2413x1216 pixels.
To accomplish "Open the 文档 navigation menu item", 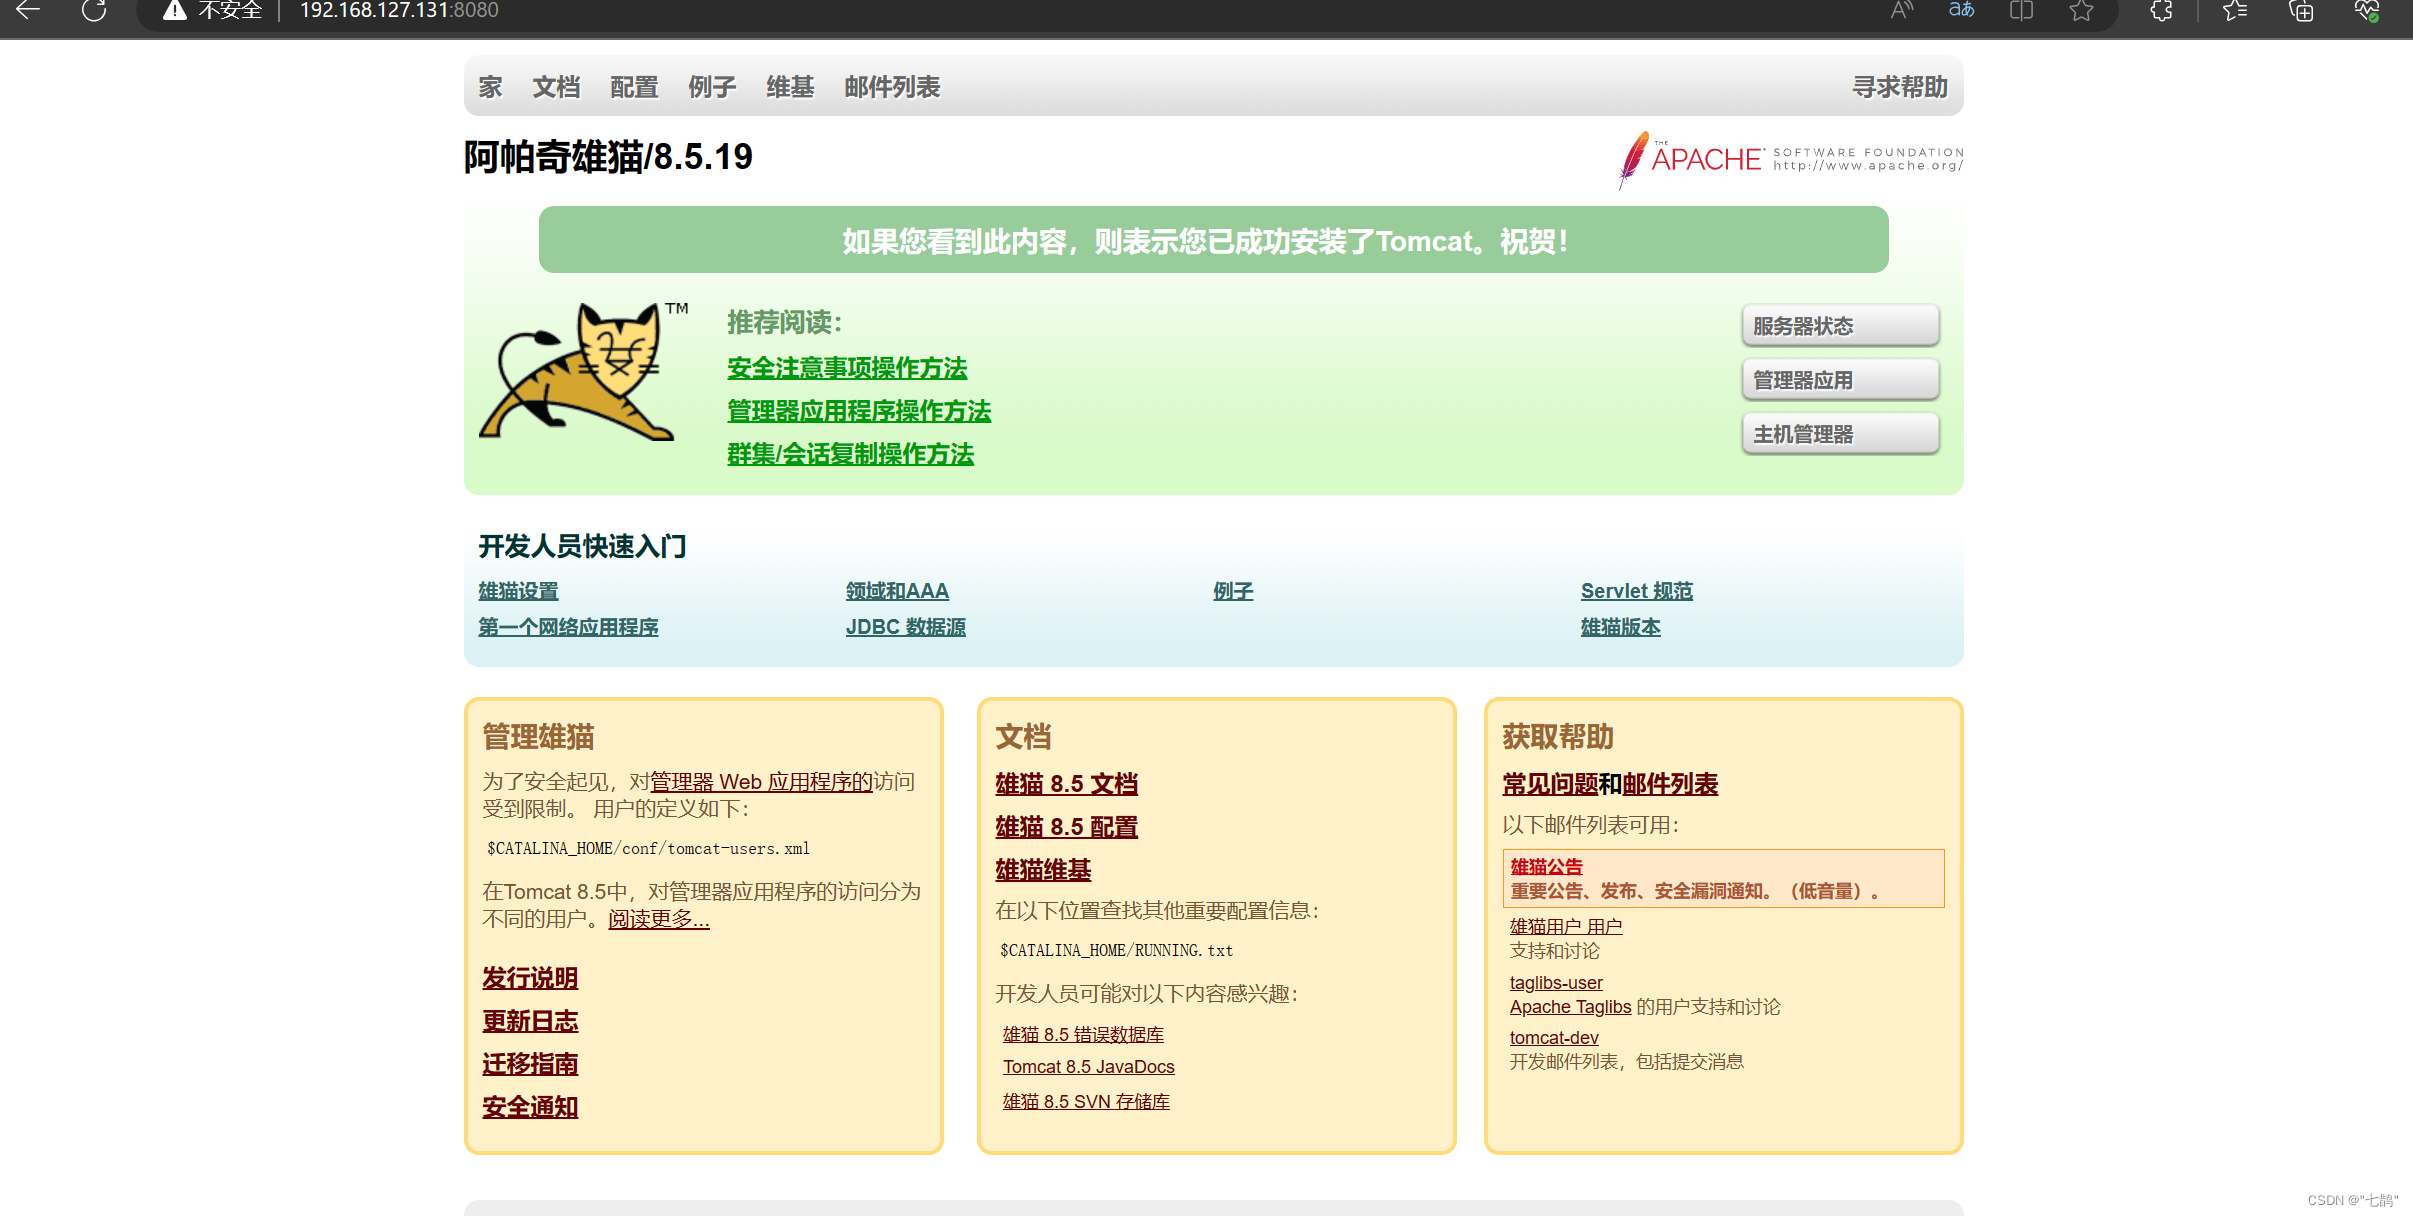I will pos(556,87).
